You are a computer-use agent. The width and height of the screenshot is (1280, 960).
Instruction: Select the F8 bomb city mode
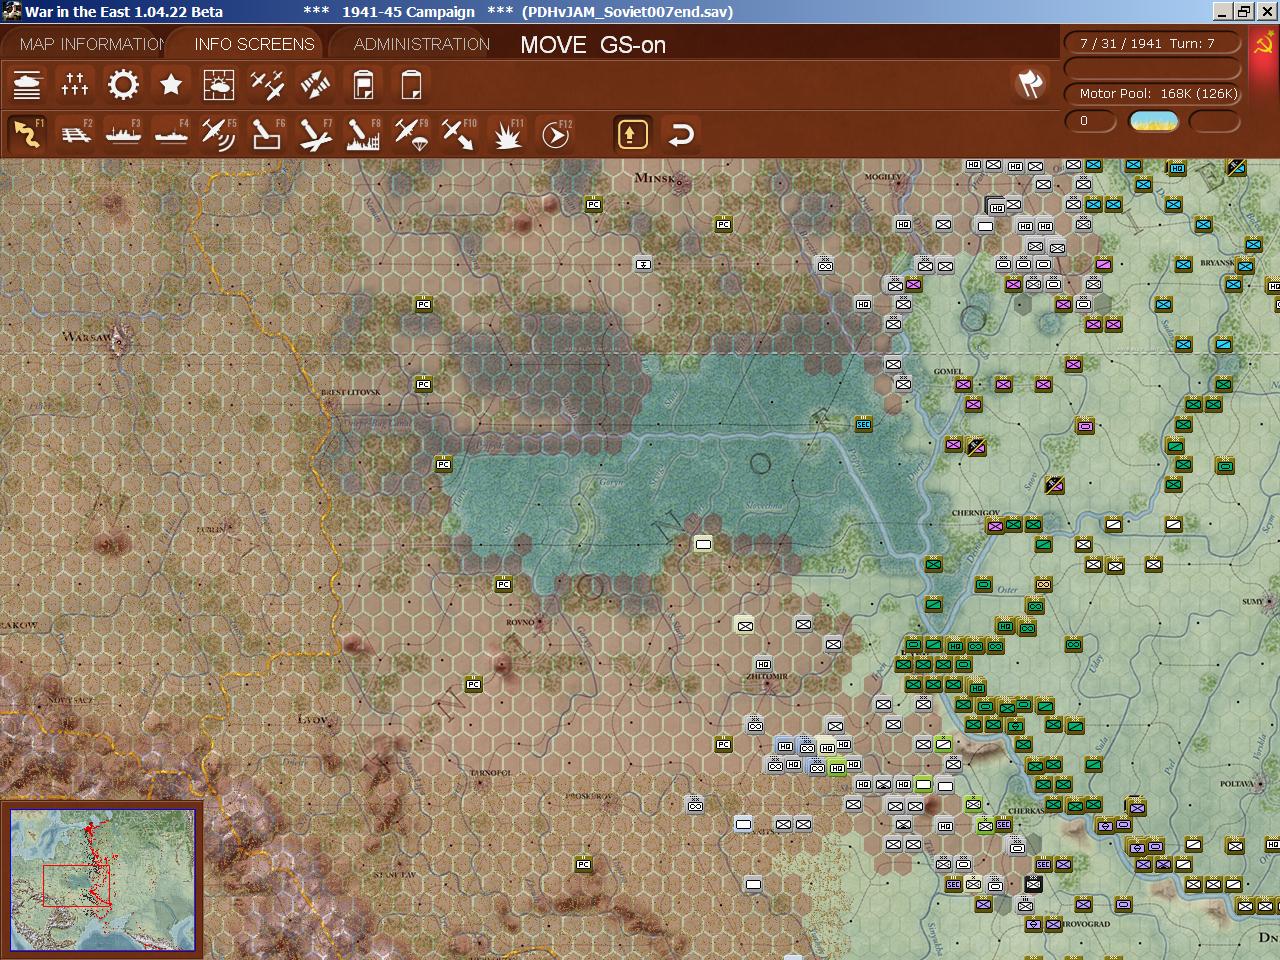pos(363,134)
